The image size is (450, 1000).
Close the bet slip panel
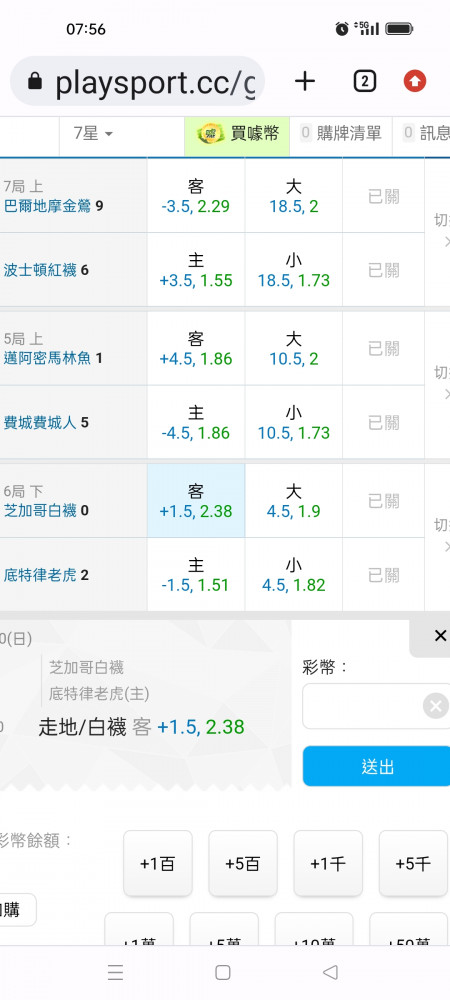coord(440,635)
